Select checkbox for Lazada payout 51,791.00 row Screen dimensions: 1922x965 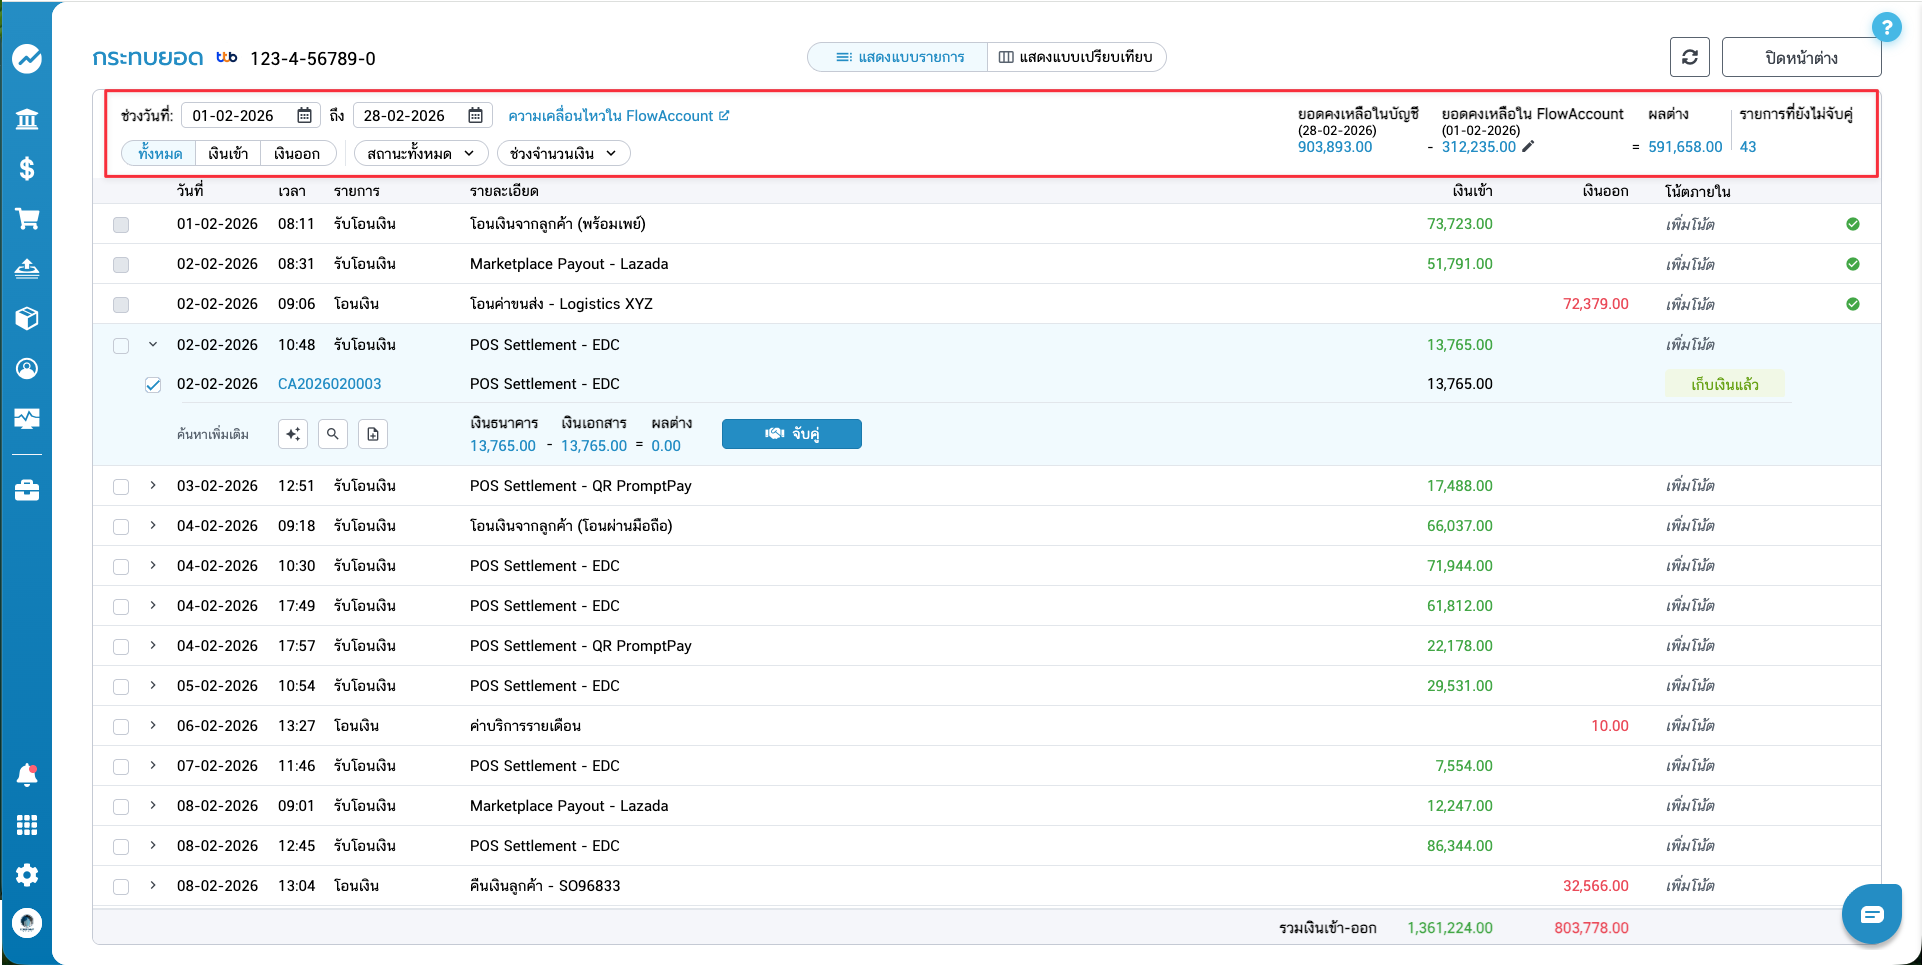pyautogui.click(x=121, y=265)
